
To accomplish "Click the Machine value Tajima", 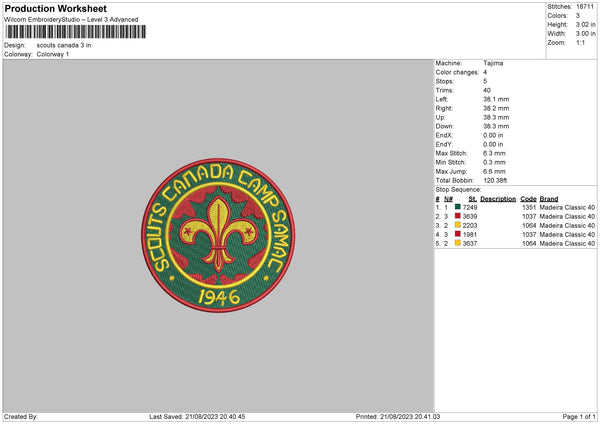I will tap(493, 63).
